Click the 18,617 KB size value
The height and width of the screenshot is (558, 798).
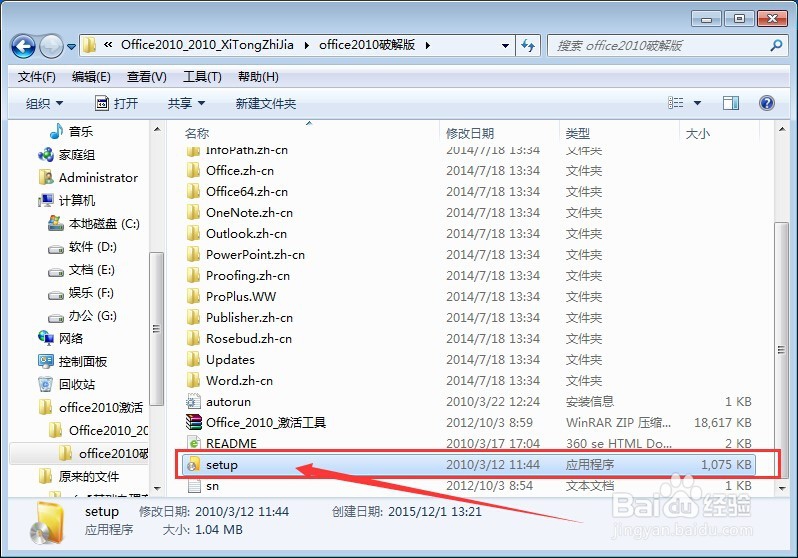tap(723, 423)
